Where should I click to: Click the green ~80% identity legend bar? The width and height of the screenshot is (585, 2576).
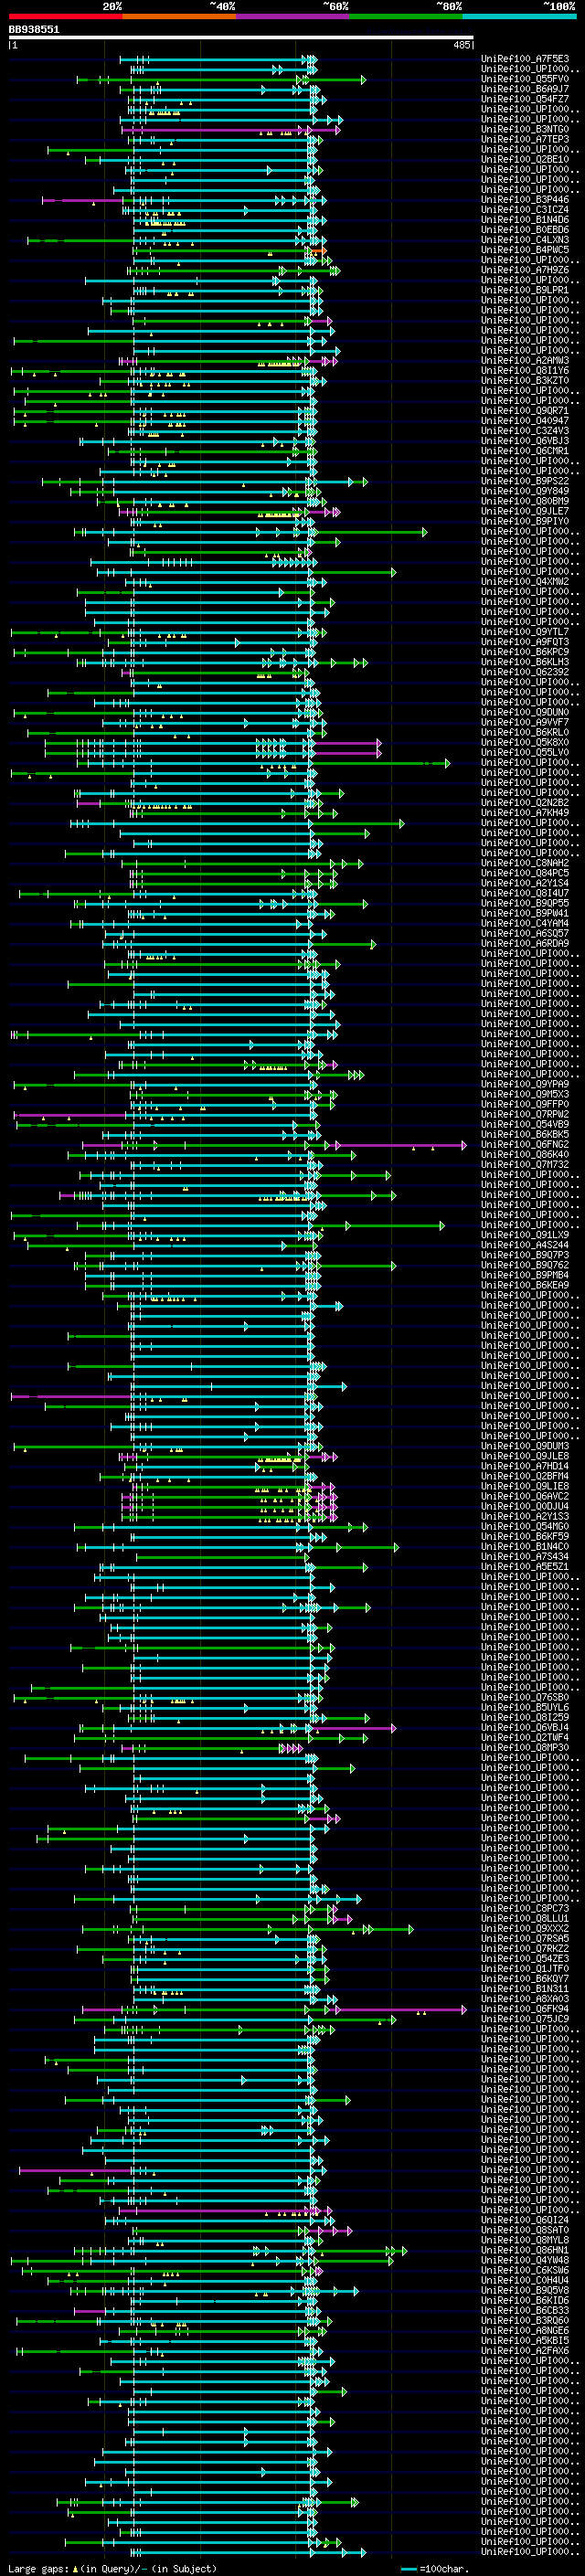[x=406, y=16]
